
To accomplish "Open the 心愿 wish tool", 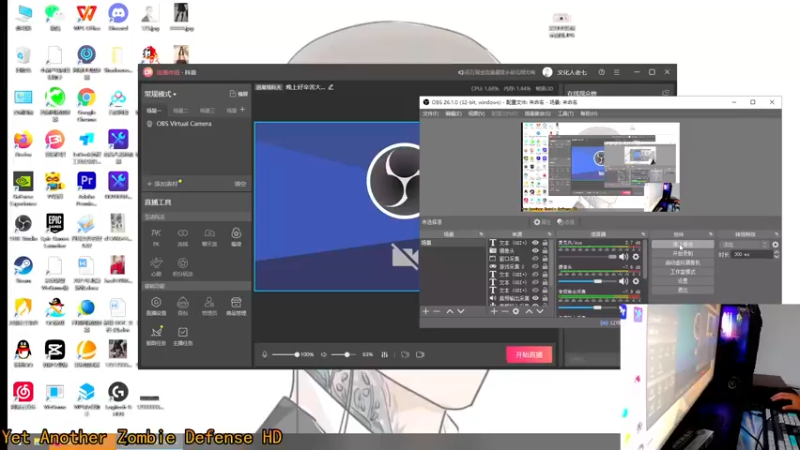I will [156, 267].
